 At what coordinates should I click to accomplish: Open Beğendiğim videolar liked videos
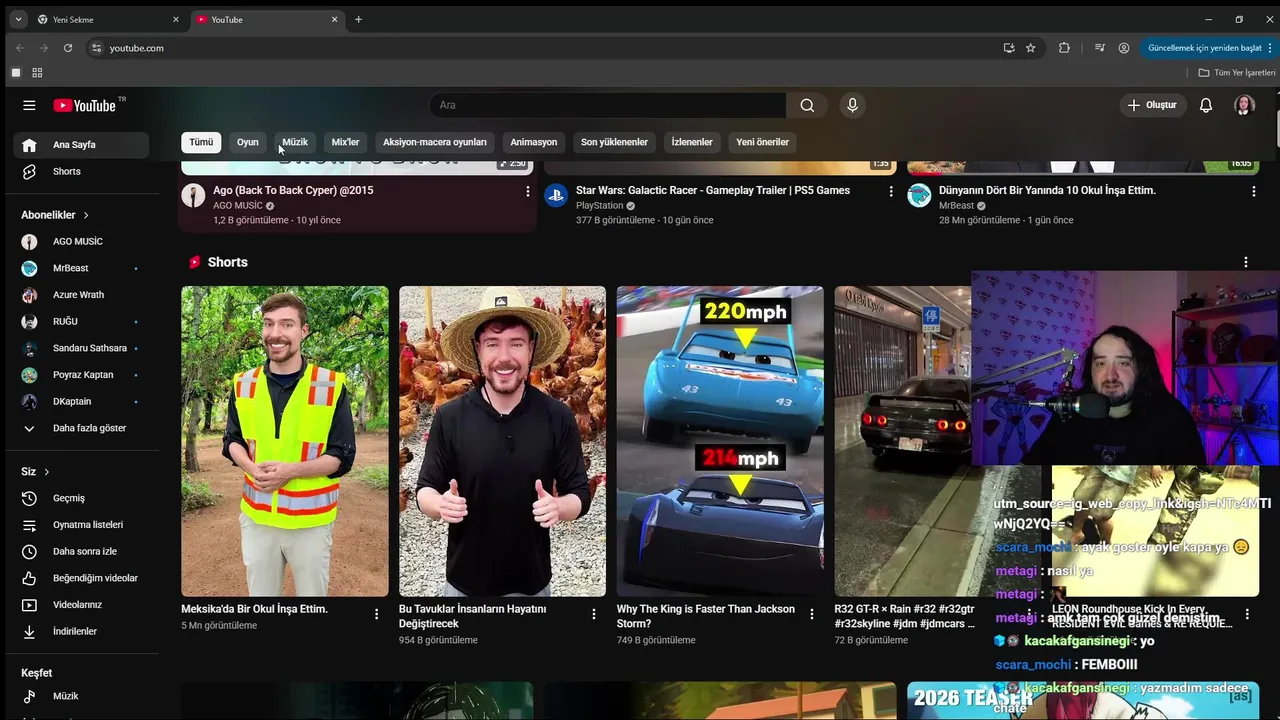[x=81, y=578]
